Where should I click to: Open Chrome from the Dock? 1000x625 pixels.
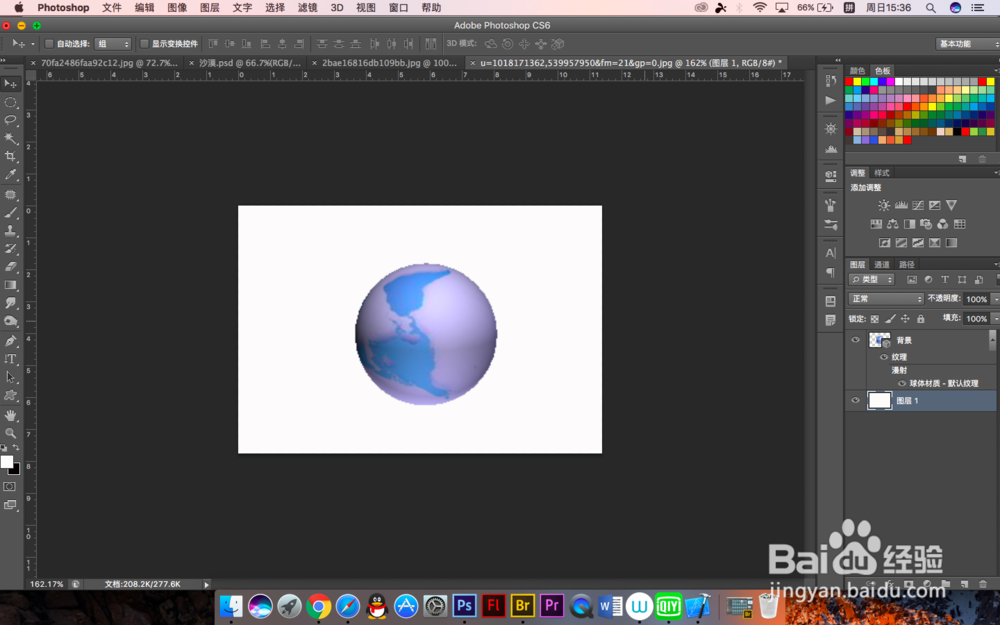(x=318, y=606)
